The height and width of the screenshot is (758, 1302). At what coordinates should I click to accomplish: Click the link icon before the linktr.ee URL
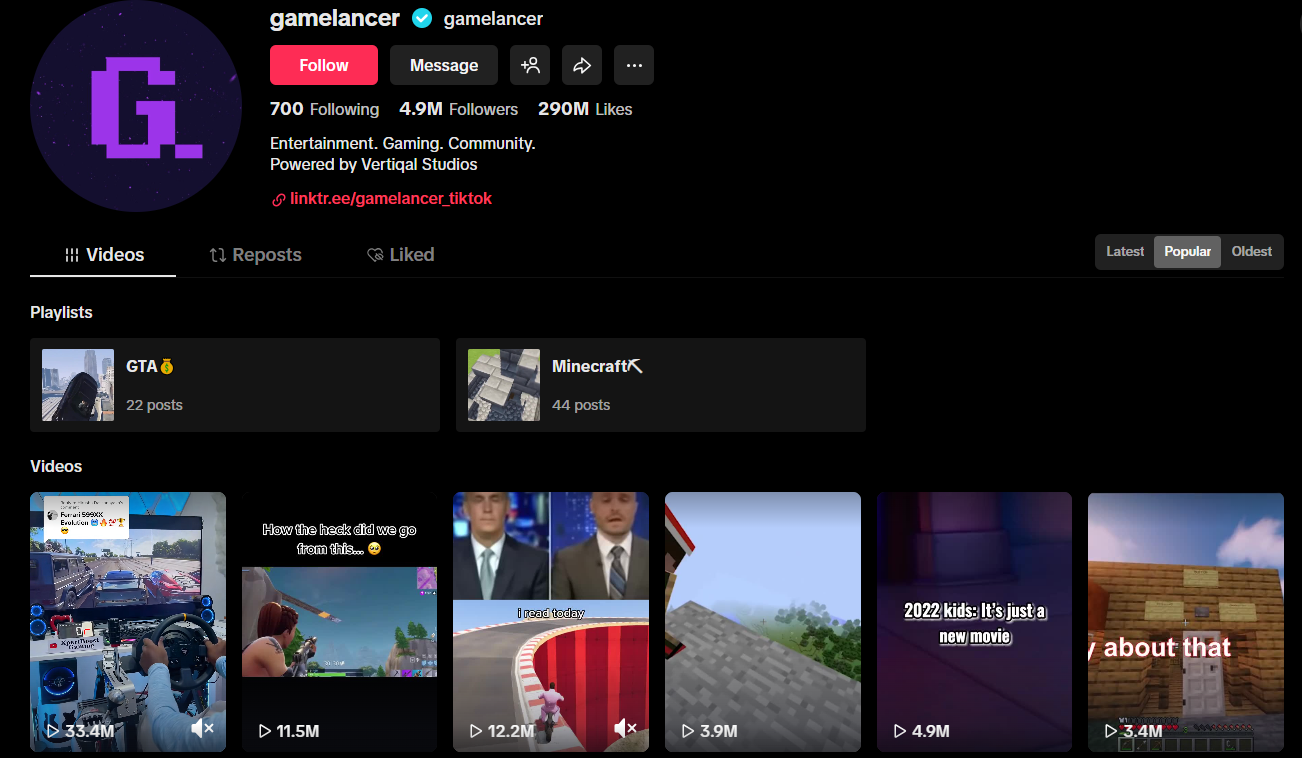[277, 198]
